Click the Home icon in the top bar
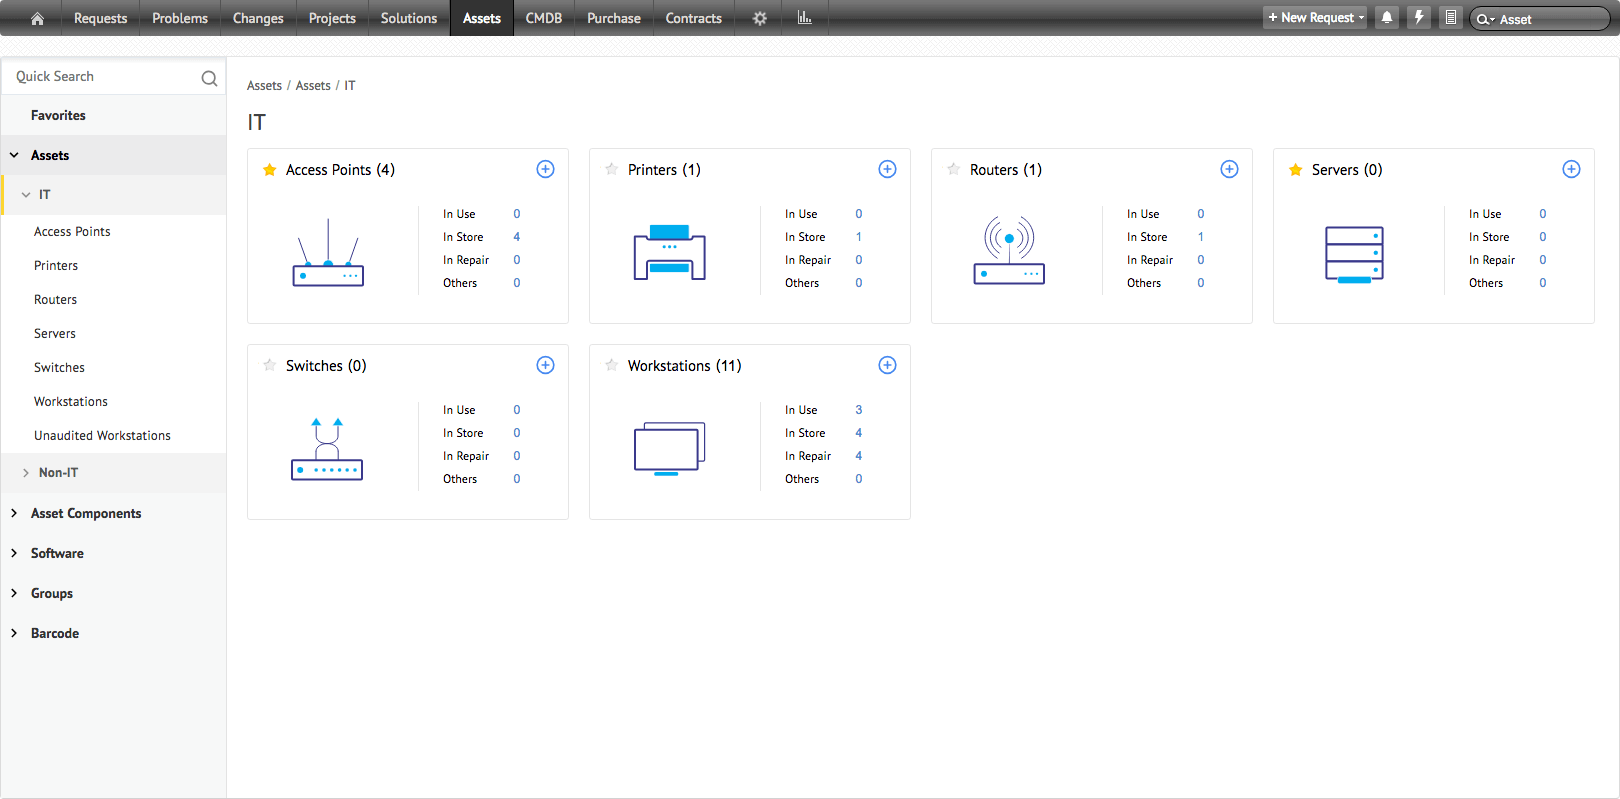This screenshot has height=799, width=1620. 37,18
